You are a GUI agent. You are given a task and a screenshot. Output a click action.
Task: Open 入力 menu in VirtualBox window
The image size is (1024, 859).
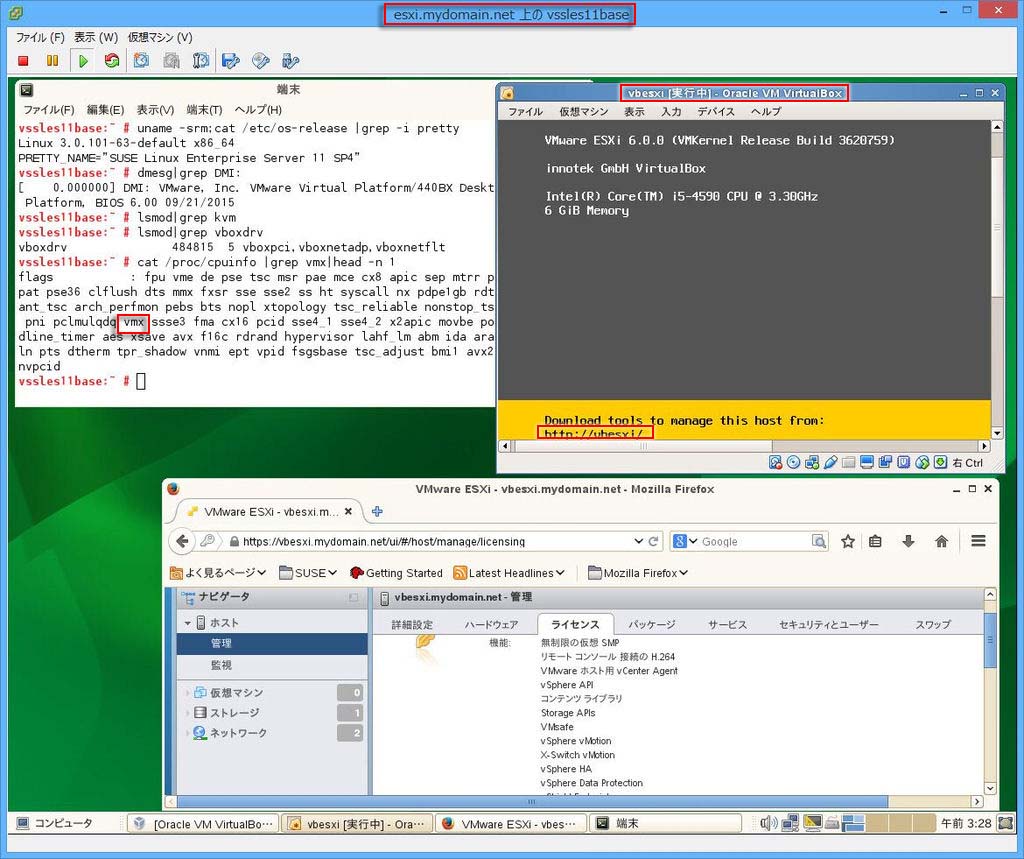[671, 112]
